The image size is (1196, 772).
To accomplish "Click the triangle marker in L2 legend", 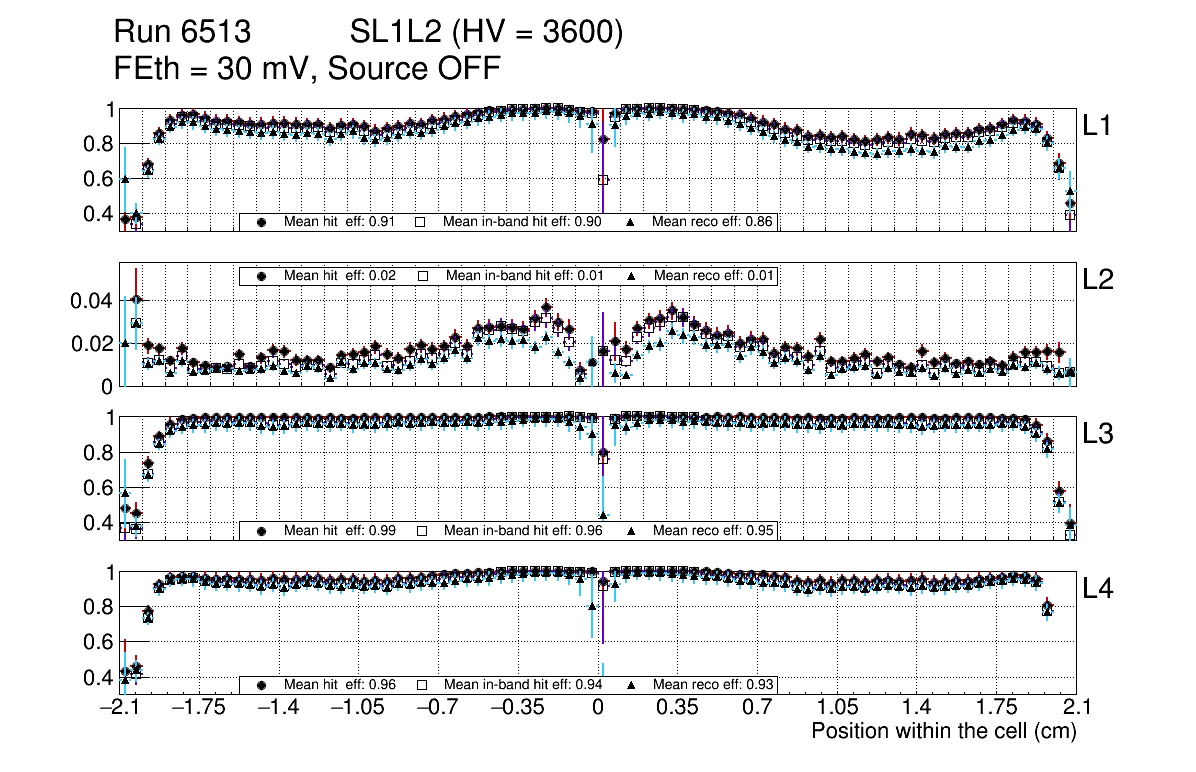I will coord(632,276).
